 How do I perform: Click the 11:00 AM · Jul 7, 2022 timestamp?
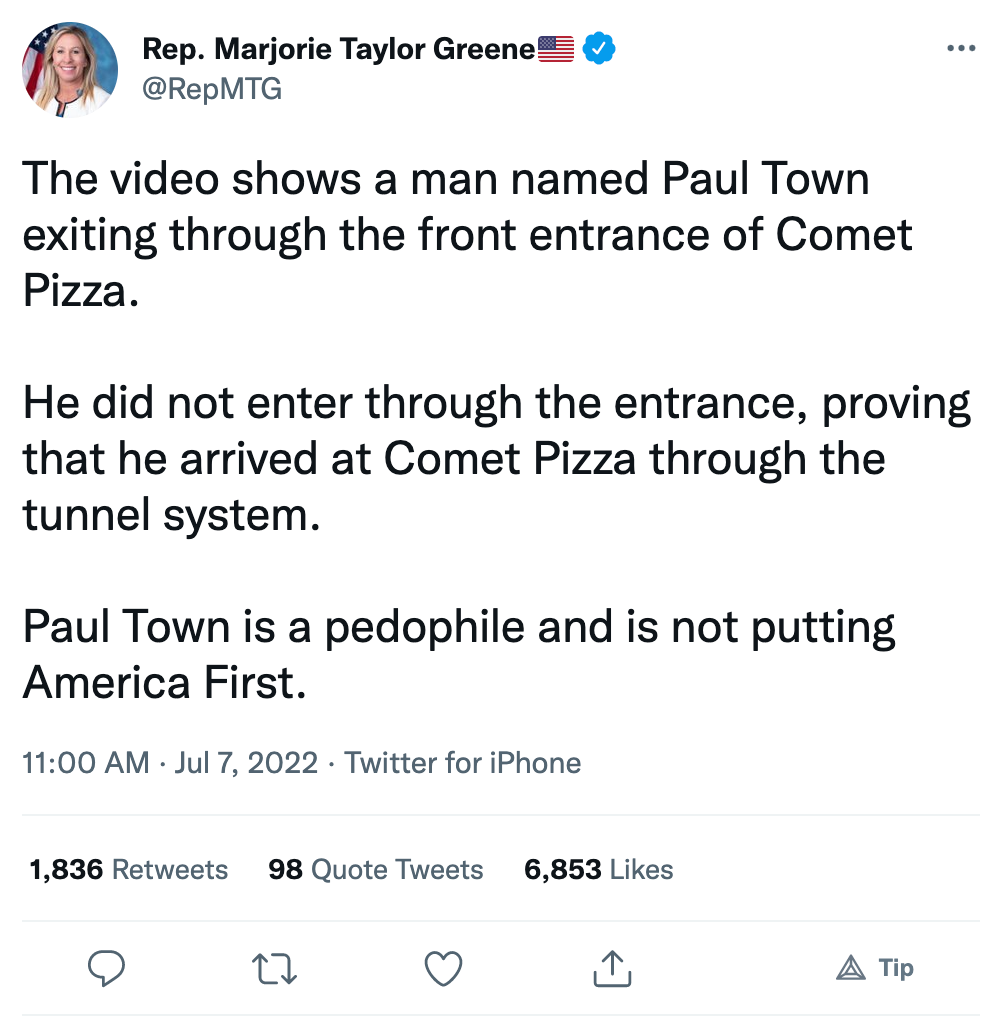170,763
